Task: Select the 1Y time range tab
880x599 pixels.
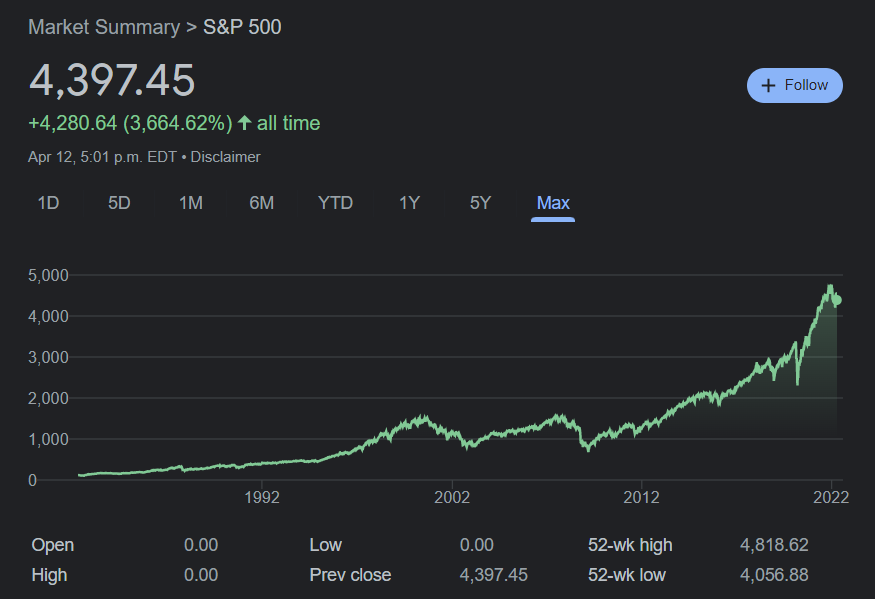Action: point(409,203)
